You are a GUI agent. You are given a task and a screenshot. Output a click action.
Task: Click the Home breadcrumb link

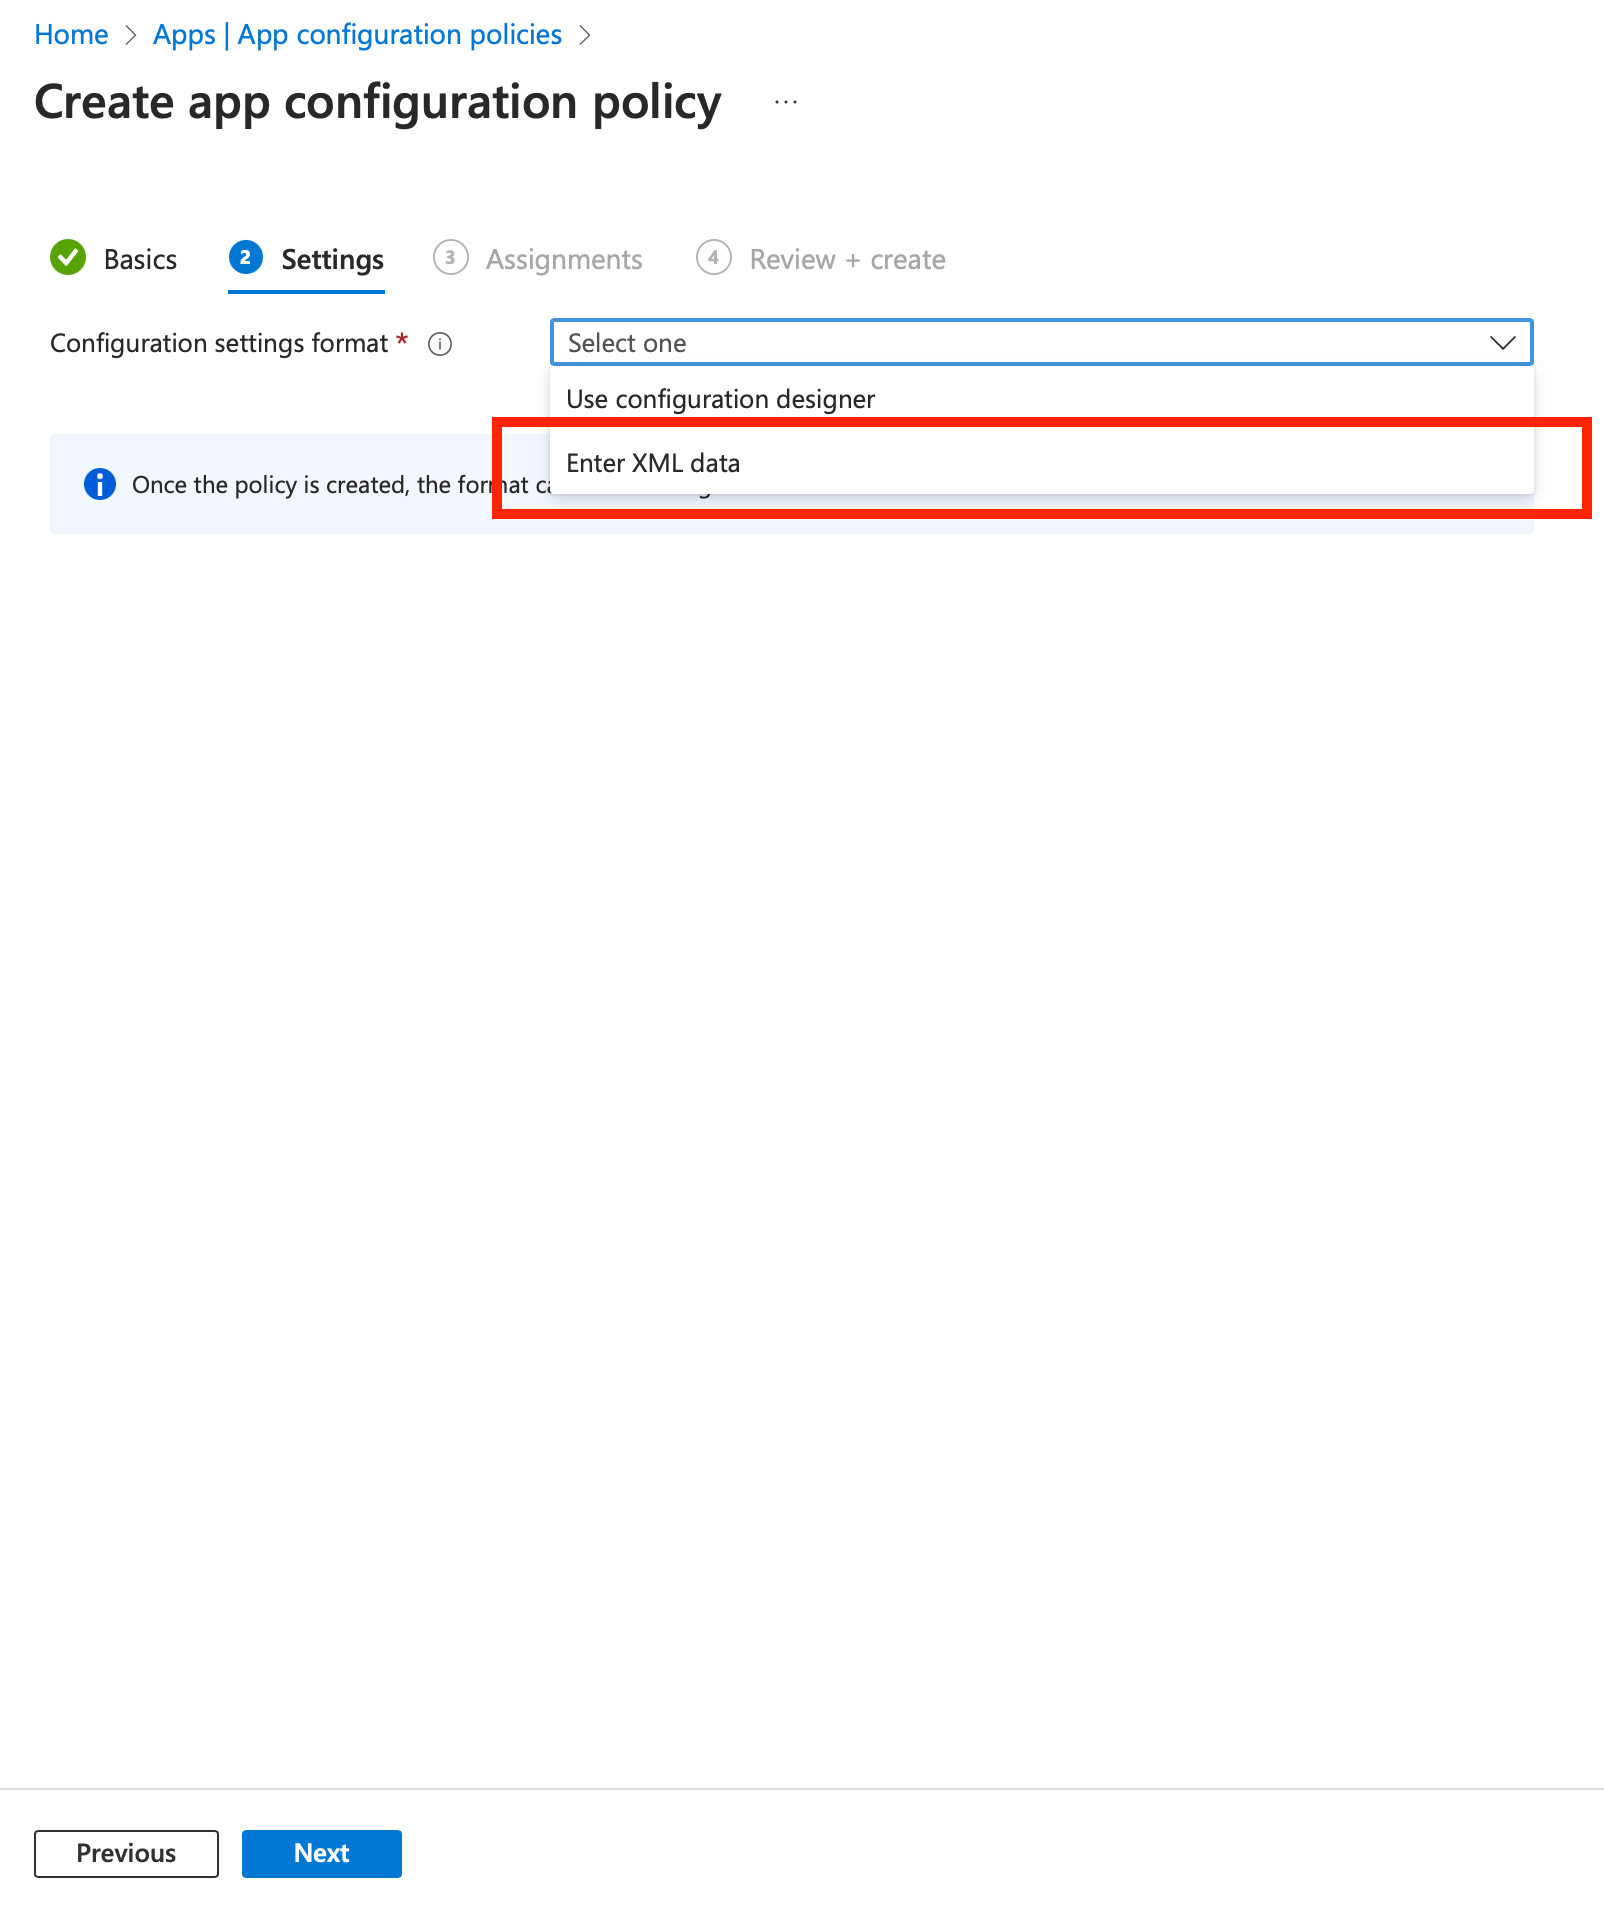click(71, 35)
